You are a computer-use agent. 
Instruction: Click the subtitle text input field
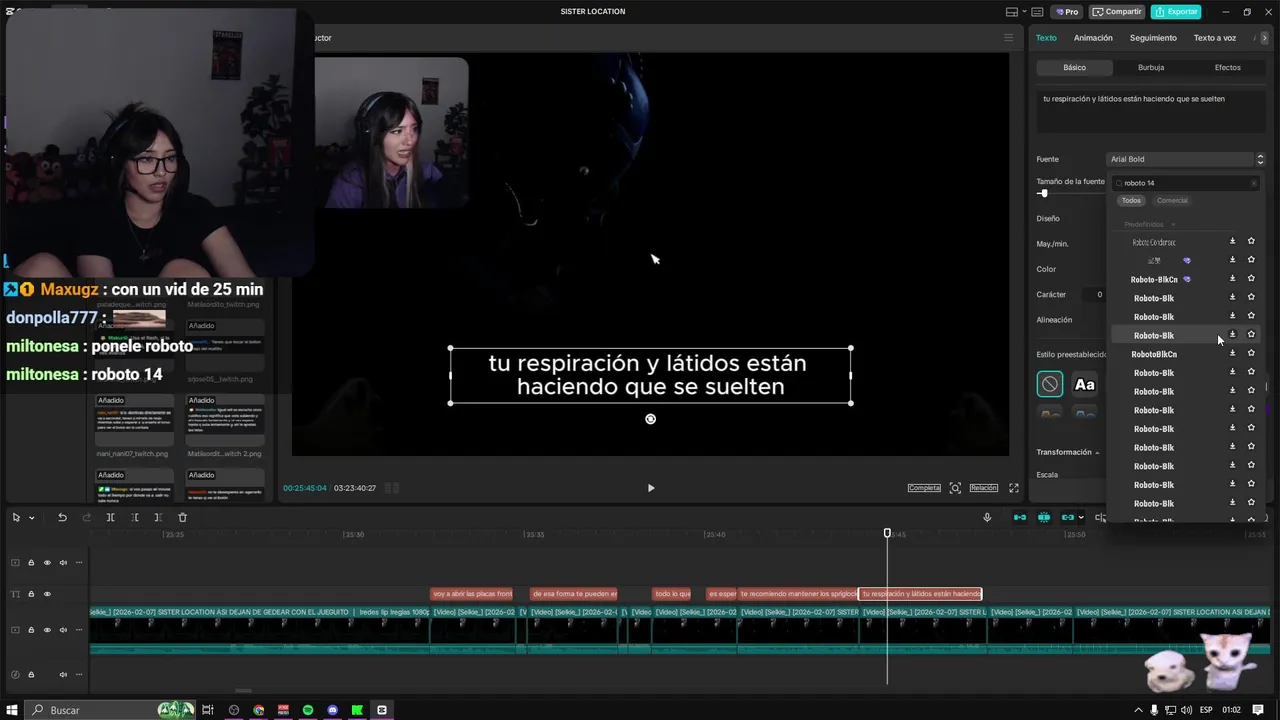(1151, 110)
